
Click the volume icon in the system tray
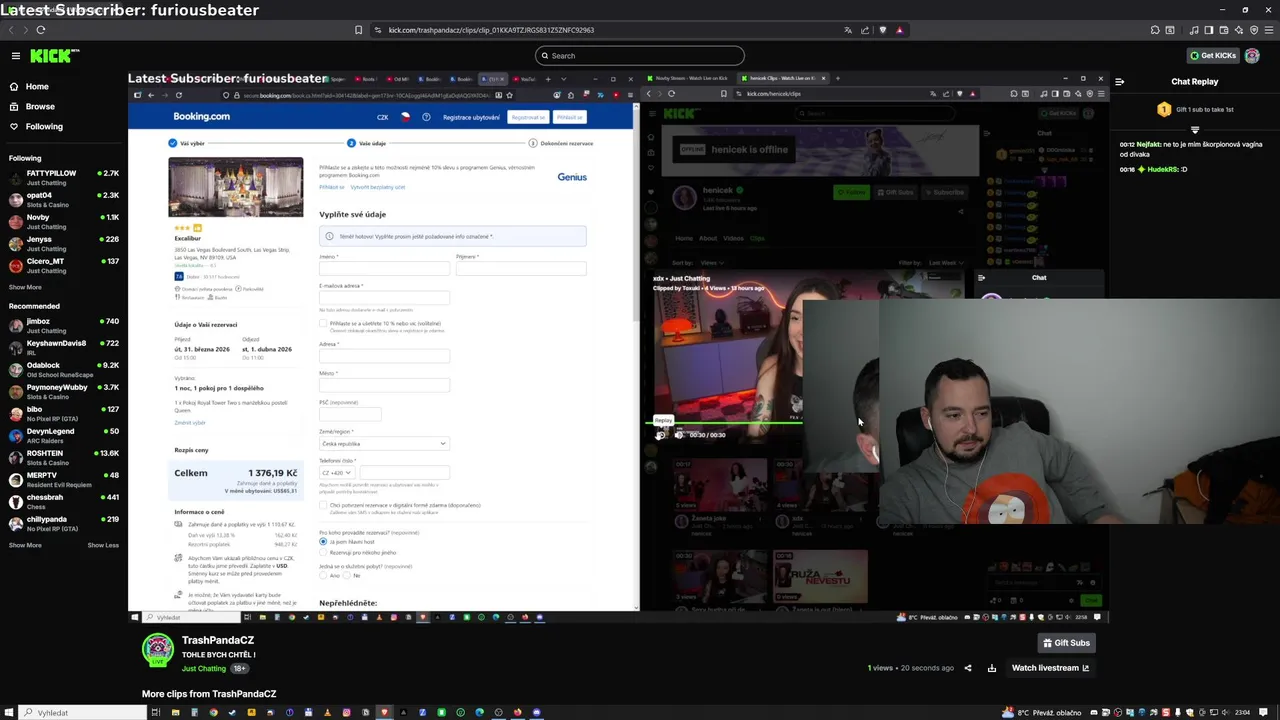(1224, 712)
